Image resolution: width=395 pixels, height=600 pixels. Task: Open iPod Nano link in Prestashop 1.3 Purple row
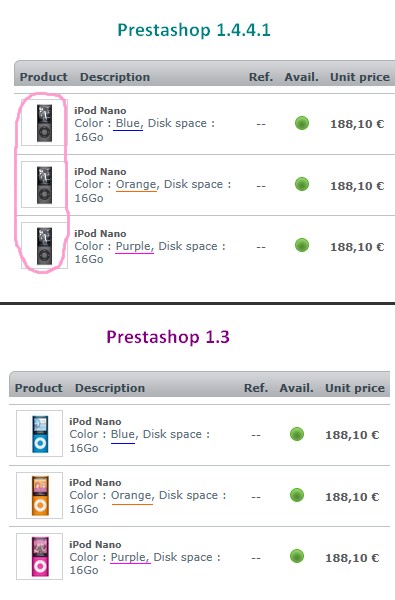coord(95,545)
